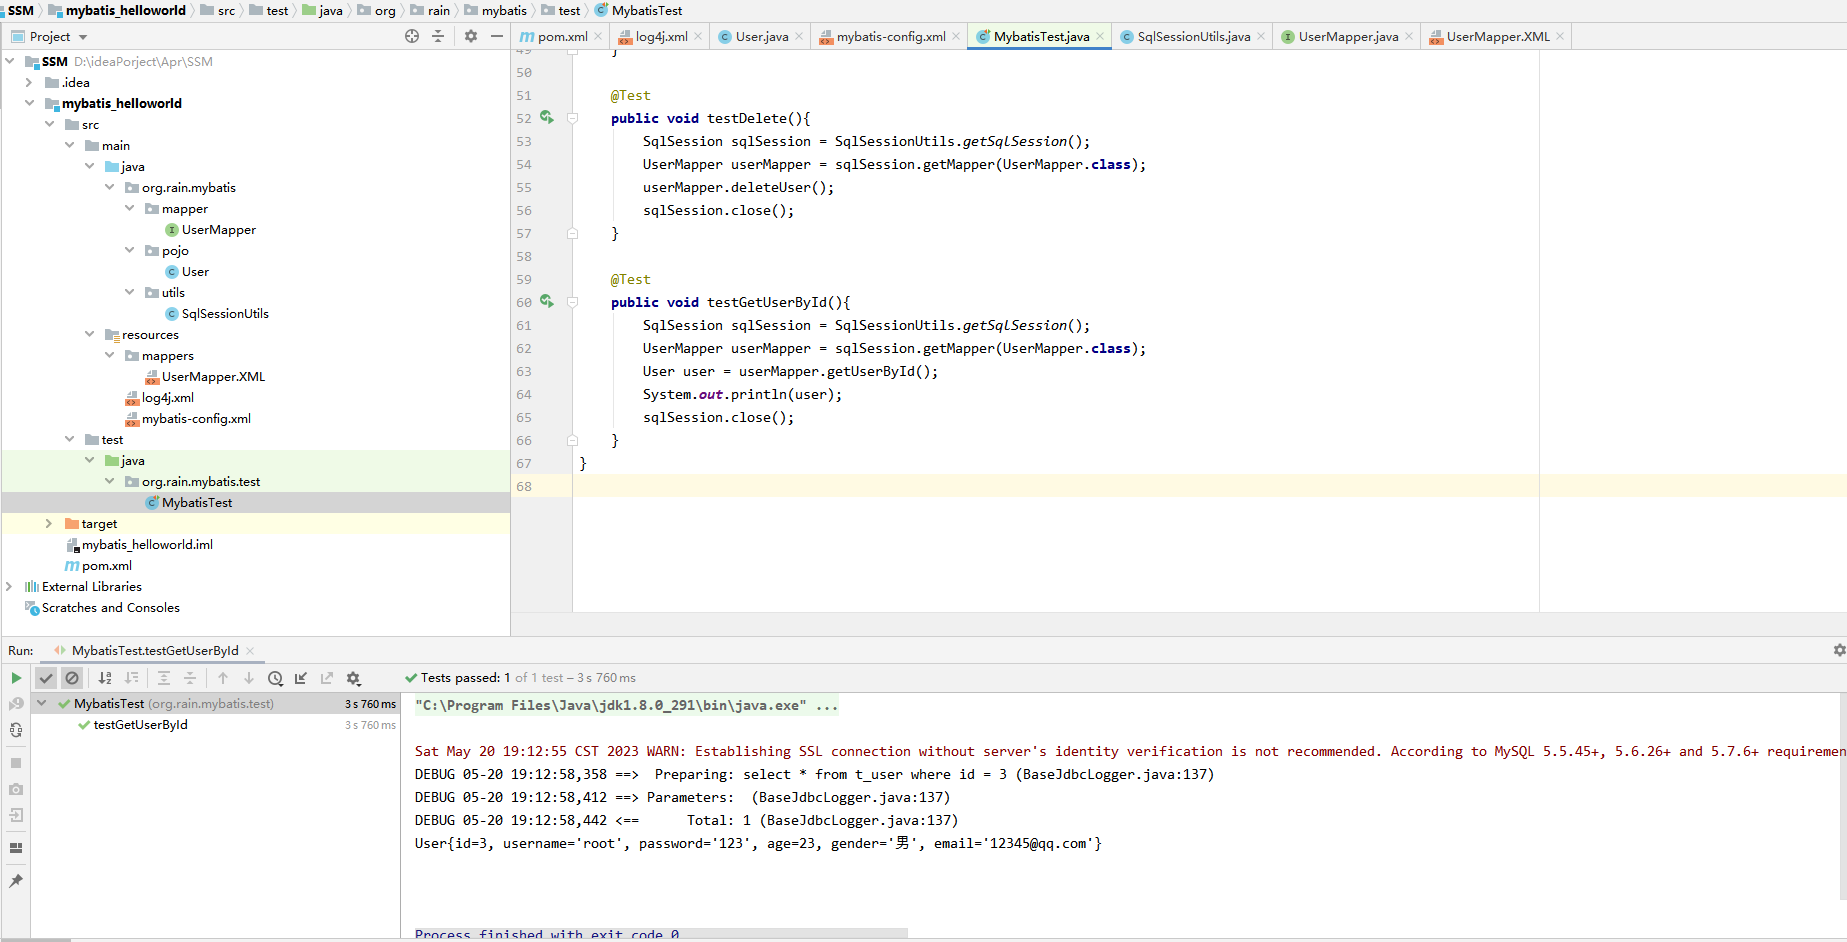The height and width of the screenshot is (942, 1847).
Task: Run testDelete via gutter icon
Action: pyautogui.click(x=547, y=117)
